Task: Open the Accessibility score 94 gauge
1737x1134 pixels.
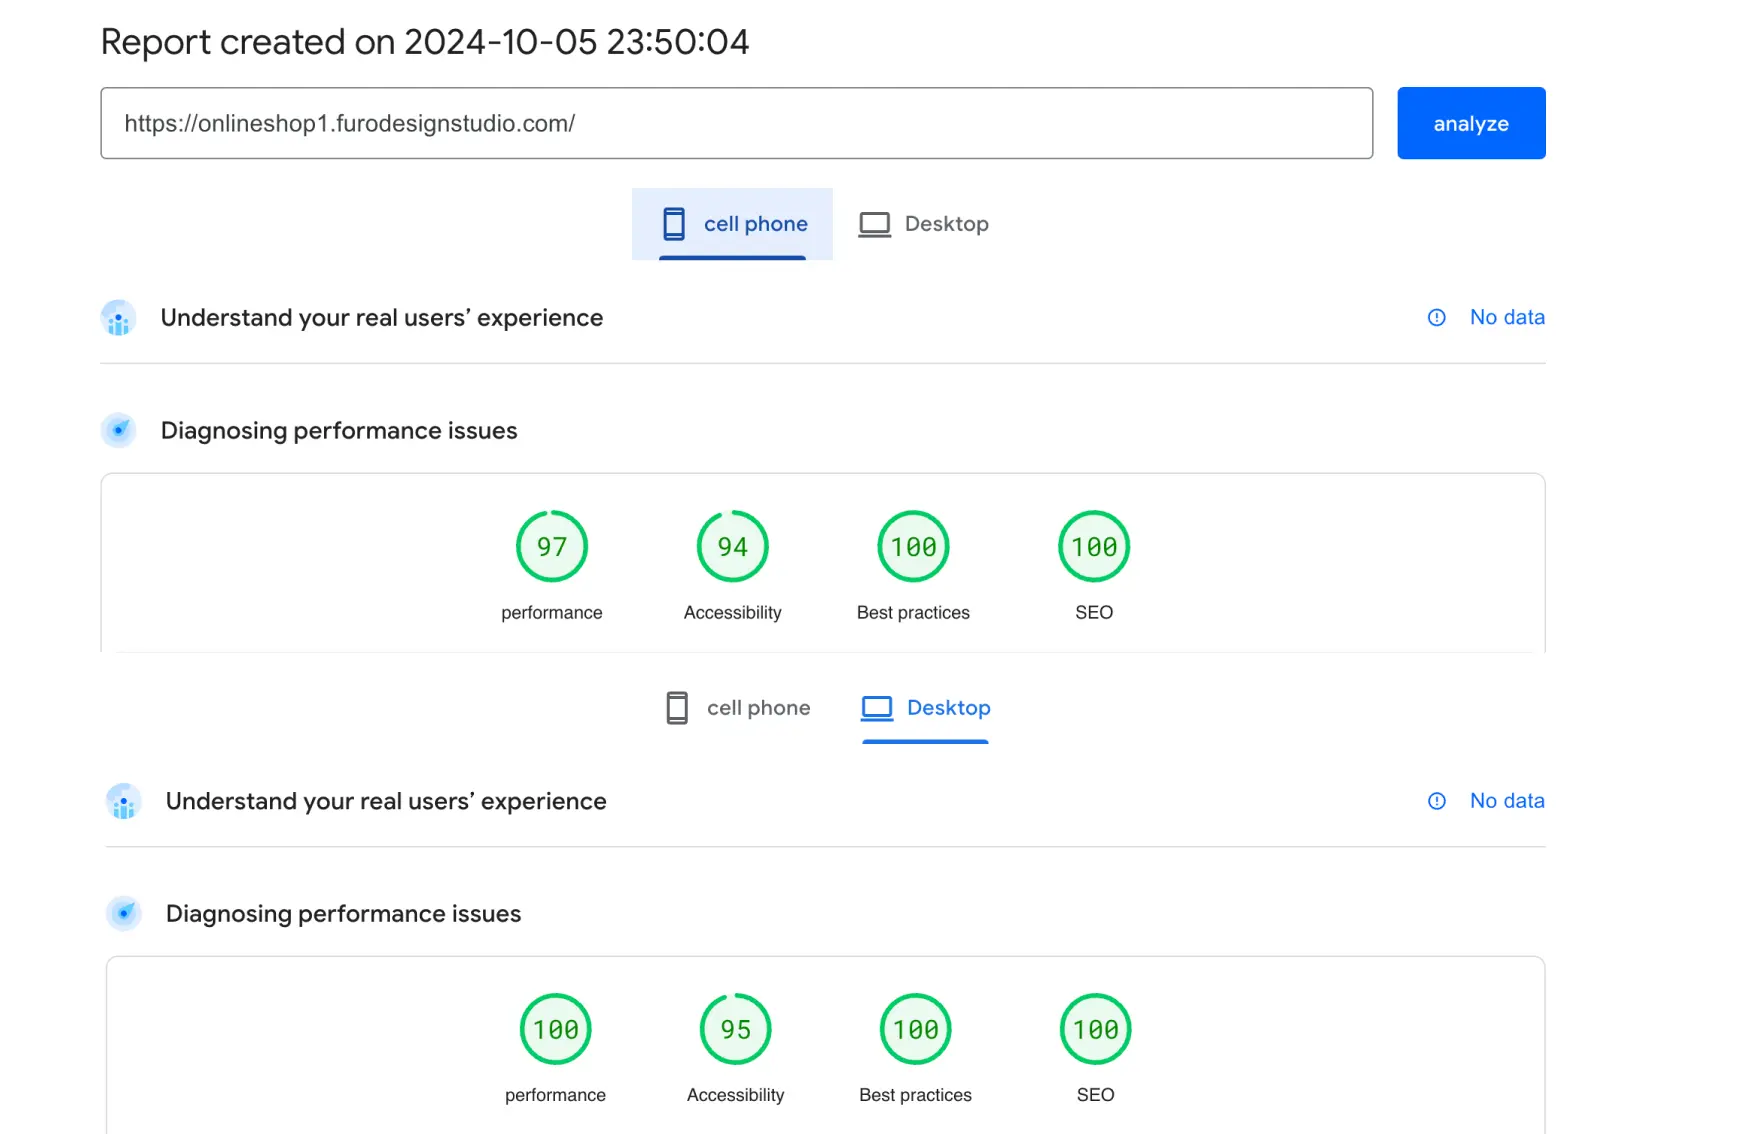Action: [732, 547]
